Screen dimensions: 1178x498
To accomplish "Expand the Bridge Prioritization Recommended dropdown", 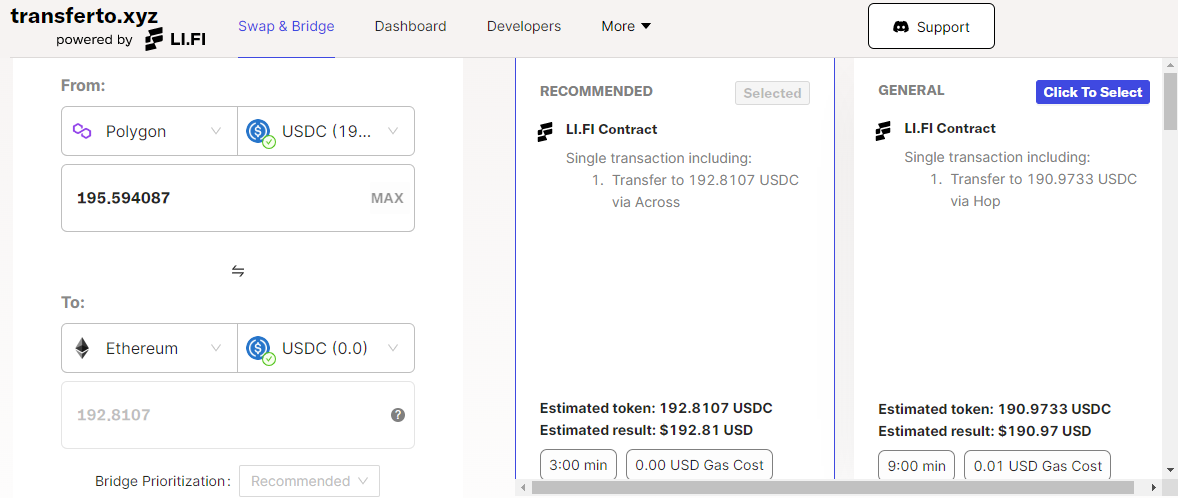I will click(310, 481).
